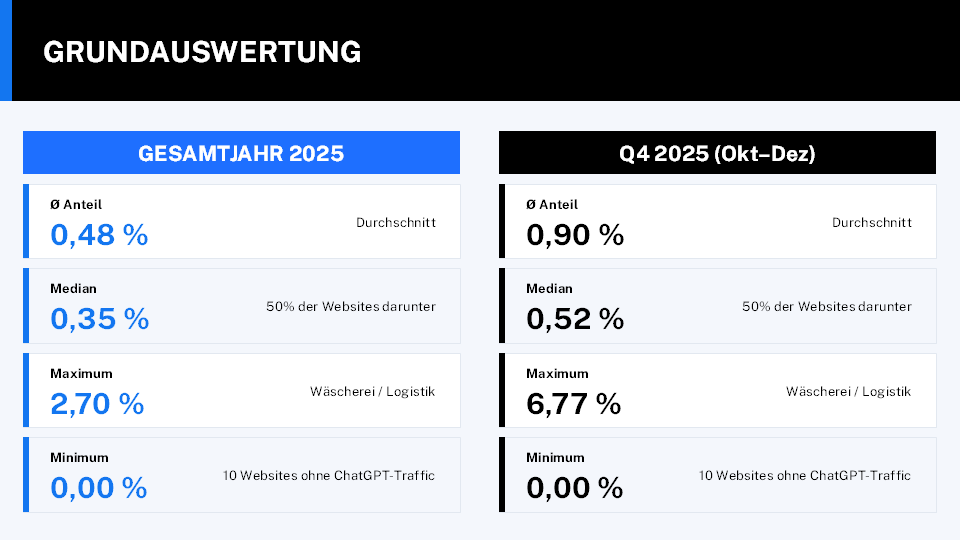Click the Maximum label above 6,77 %
The image size is (960, 540).
click(557, 373)
